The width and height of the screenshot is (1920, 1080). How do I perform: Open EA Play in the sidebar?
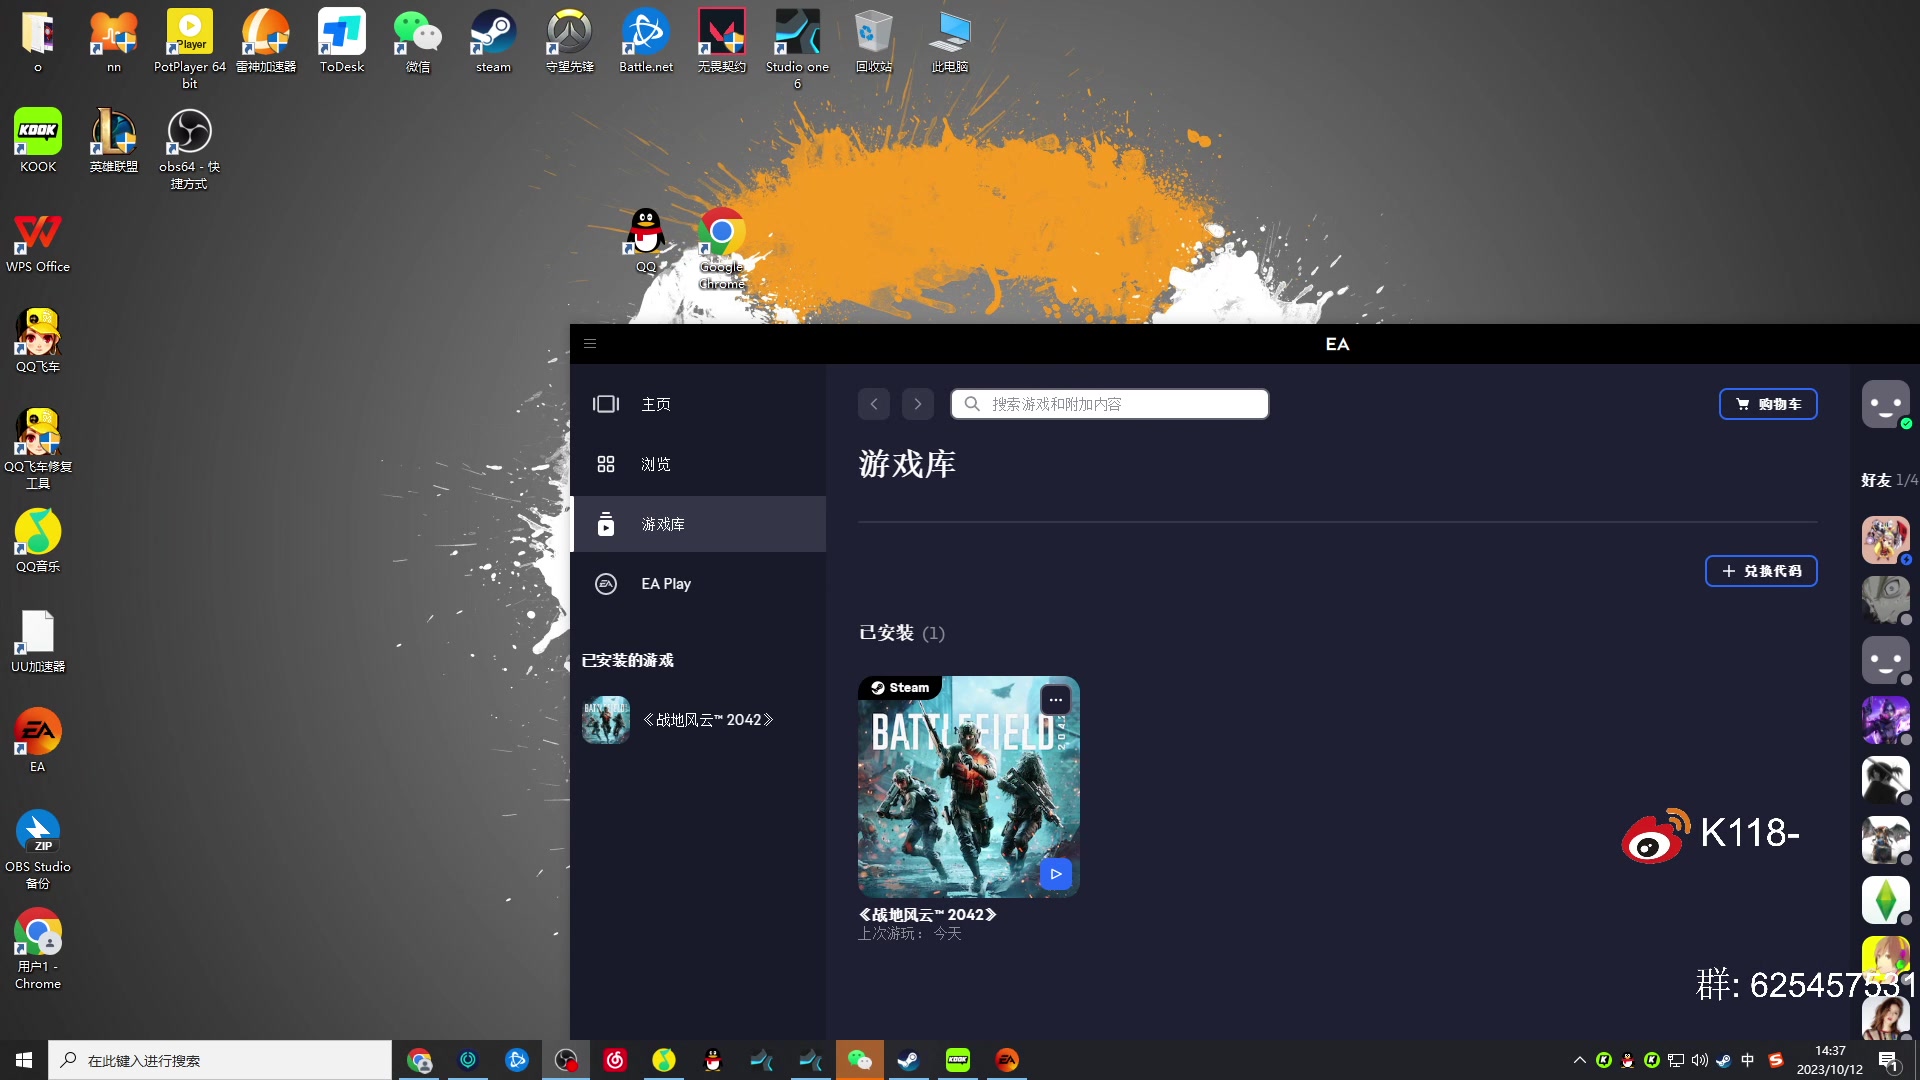pyautogui.click(x=698, y=584)
